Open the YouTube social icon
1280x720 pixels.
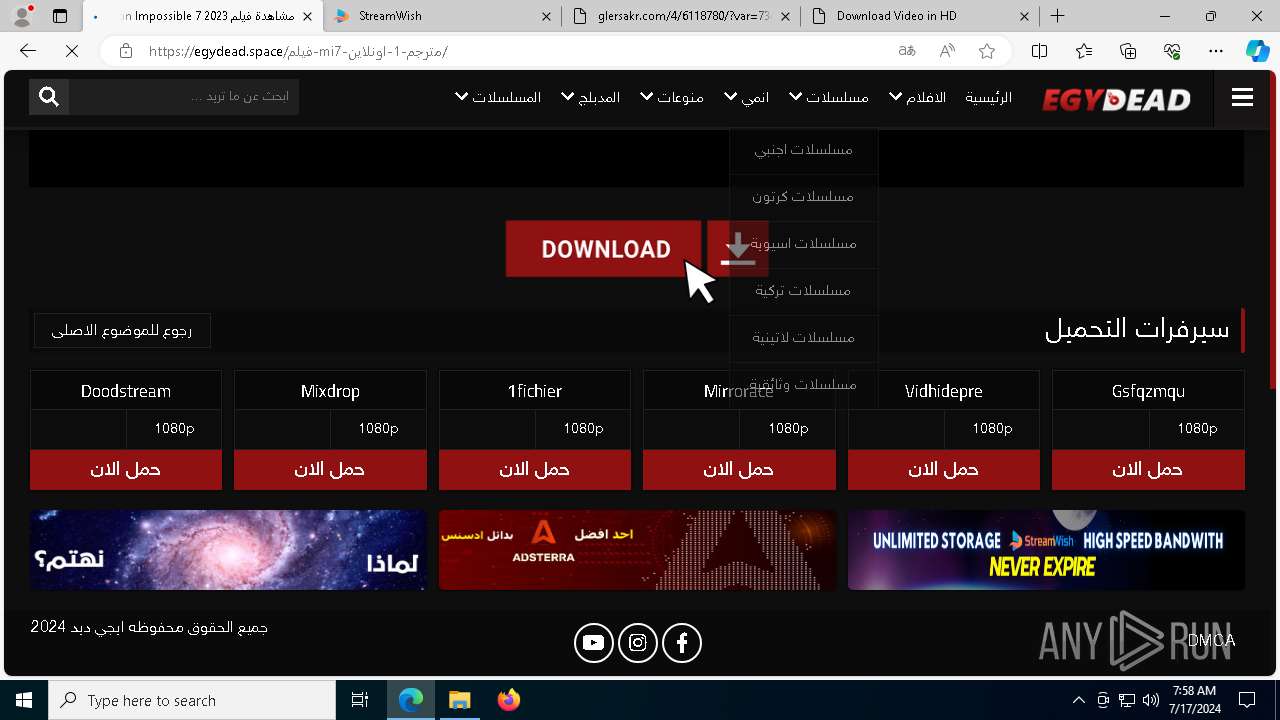593,643
